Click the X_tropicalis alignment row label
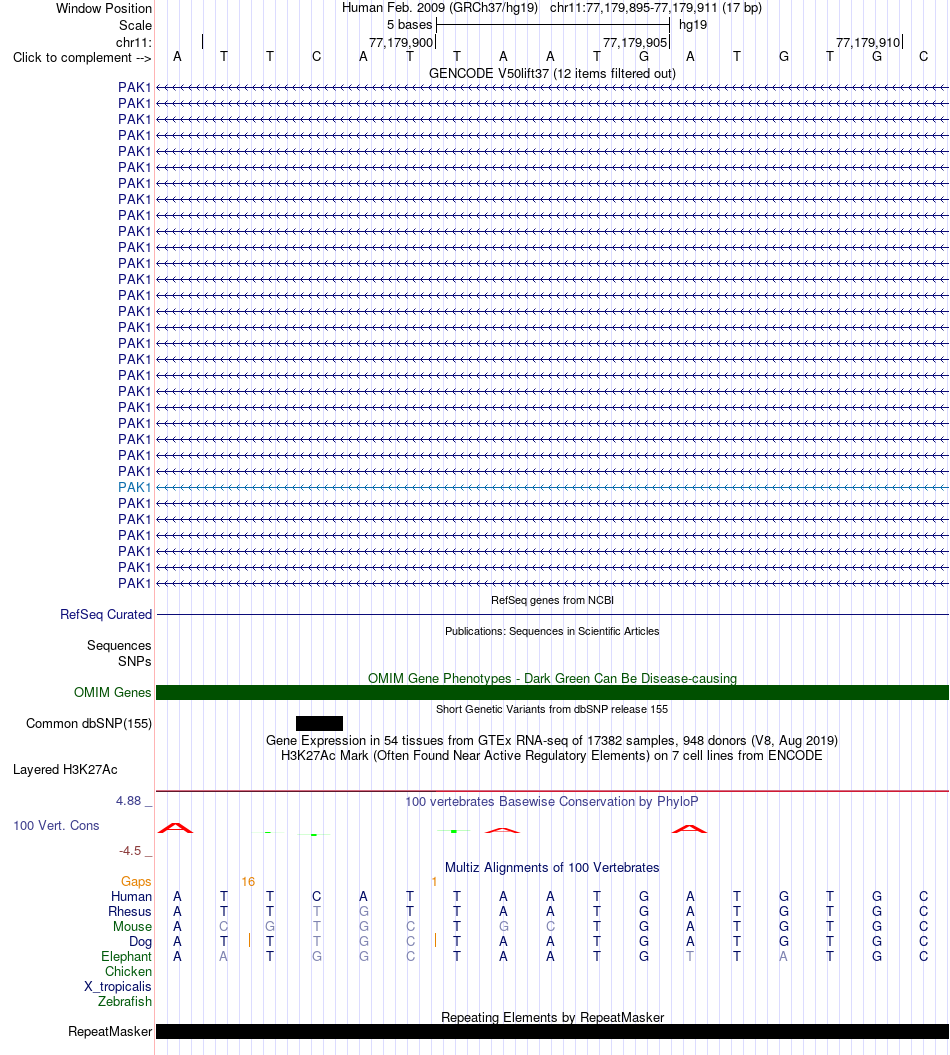Screen dimensions: 950x1055 118,986
